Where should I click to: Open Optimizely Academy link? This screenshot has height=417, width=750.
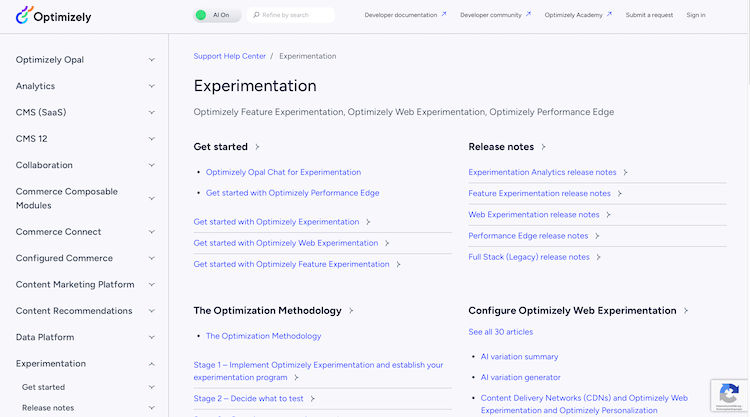click(574, 15)
